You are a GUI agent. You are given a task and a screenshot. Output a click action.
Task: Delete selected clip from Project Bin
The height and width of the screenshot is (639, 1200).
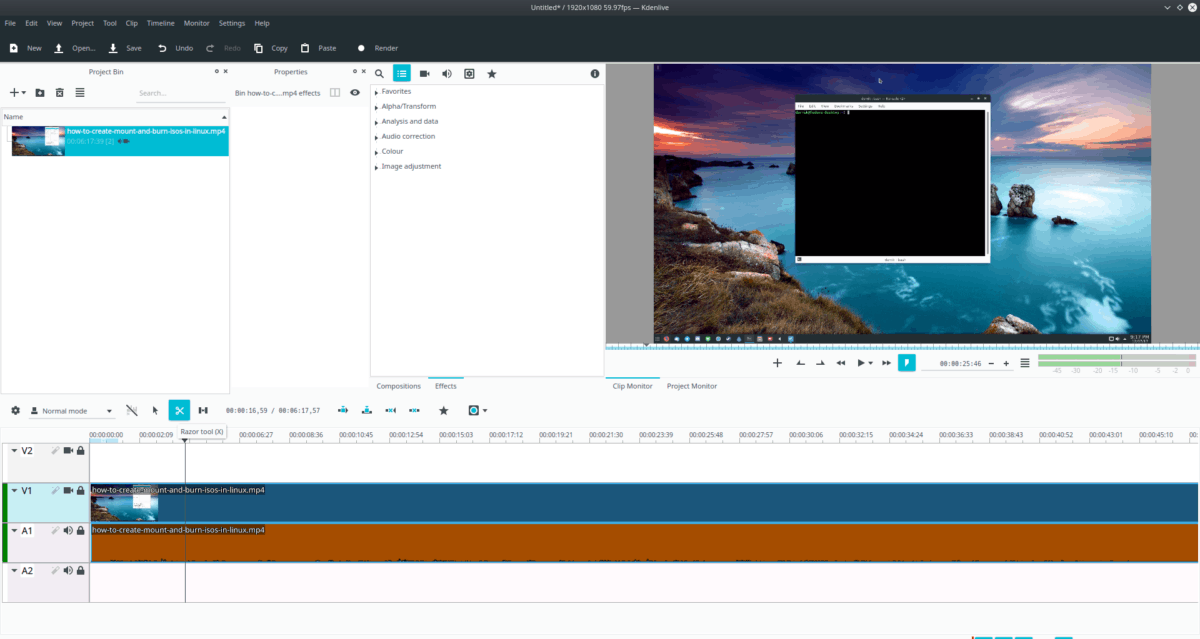coord(59,93)
